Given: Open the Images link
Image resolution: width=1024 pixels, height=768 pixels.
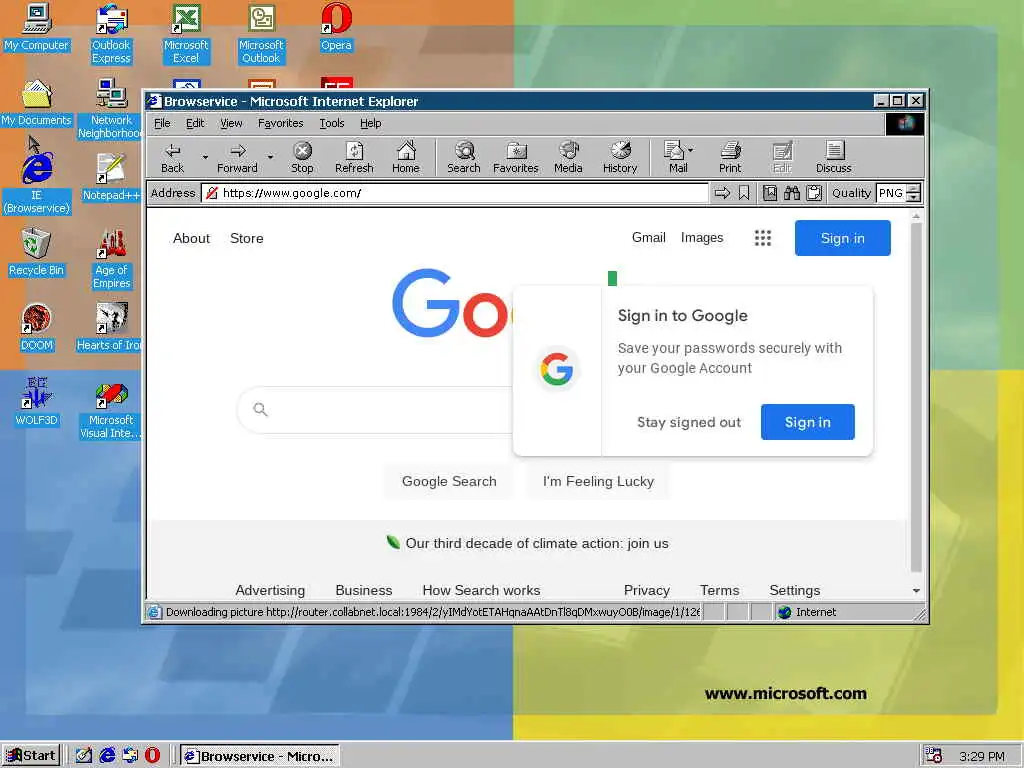Looking at the screenshot, I should 702,238.
